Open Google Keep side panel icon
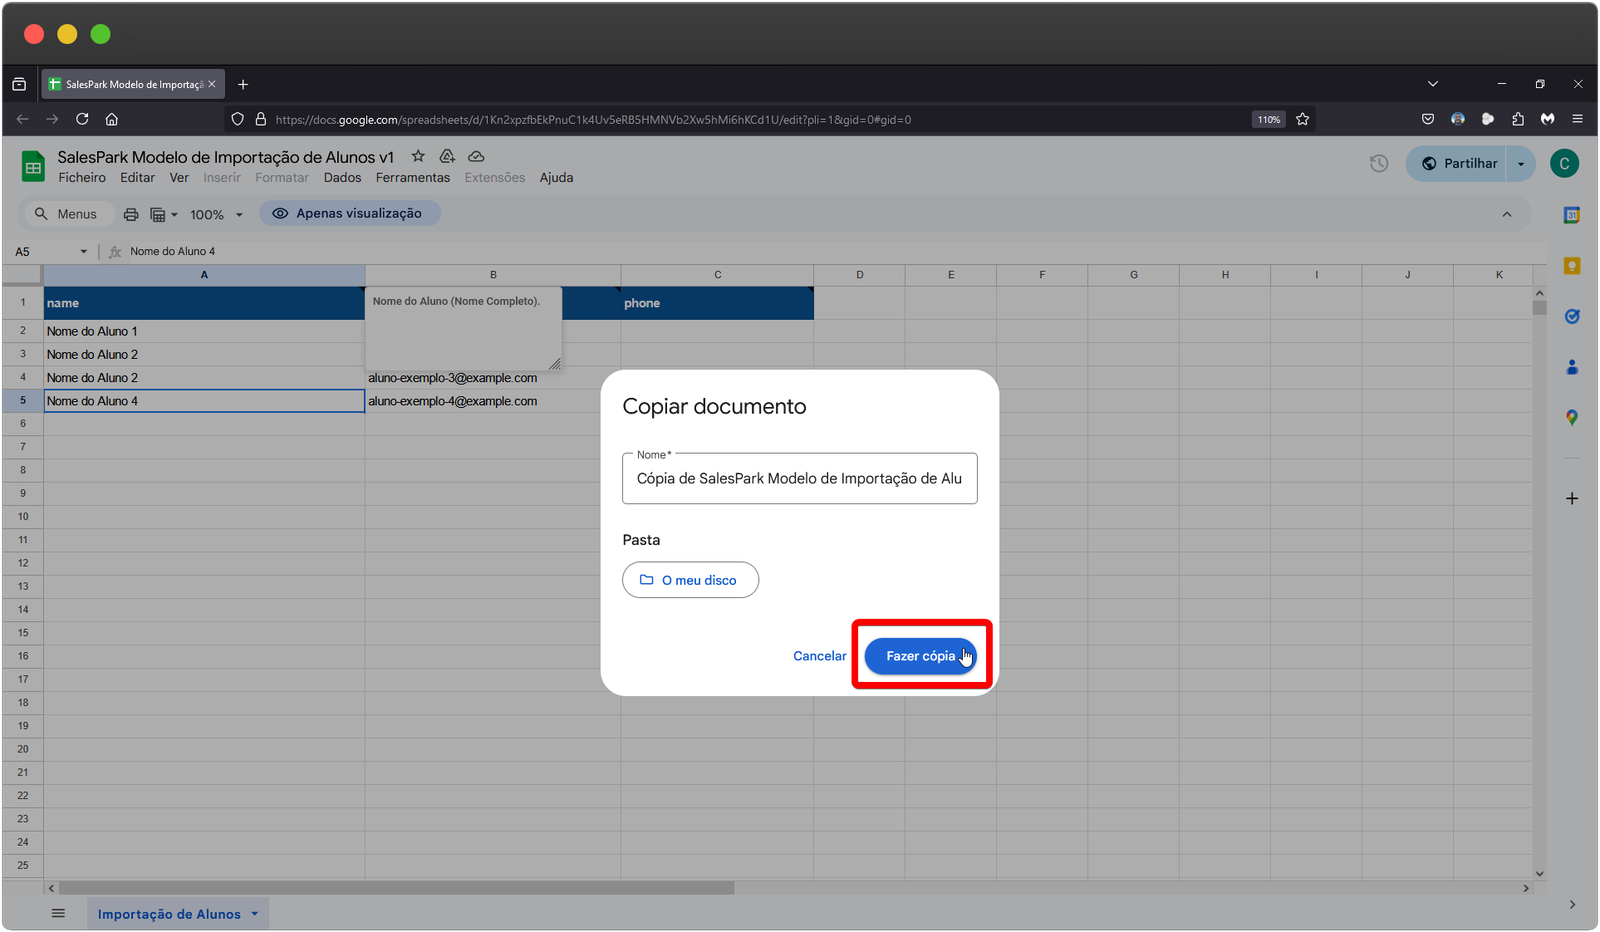The height and width of the screenshot is (932, 1600). [x=1571, y=266]
